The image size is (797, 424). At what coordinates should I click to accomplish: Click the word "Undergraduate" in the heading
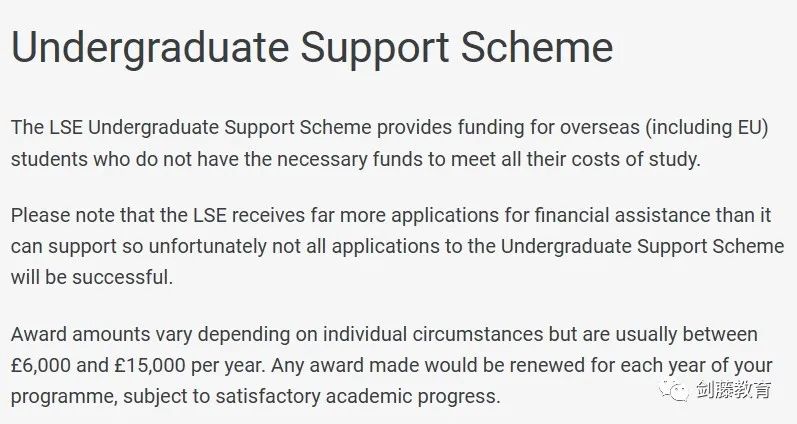tap(150, 49)
